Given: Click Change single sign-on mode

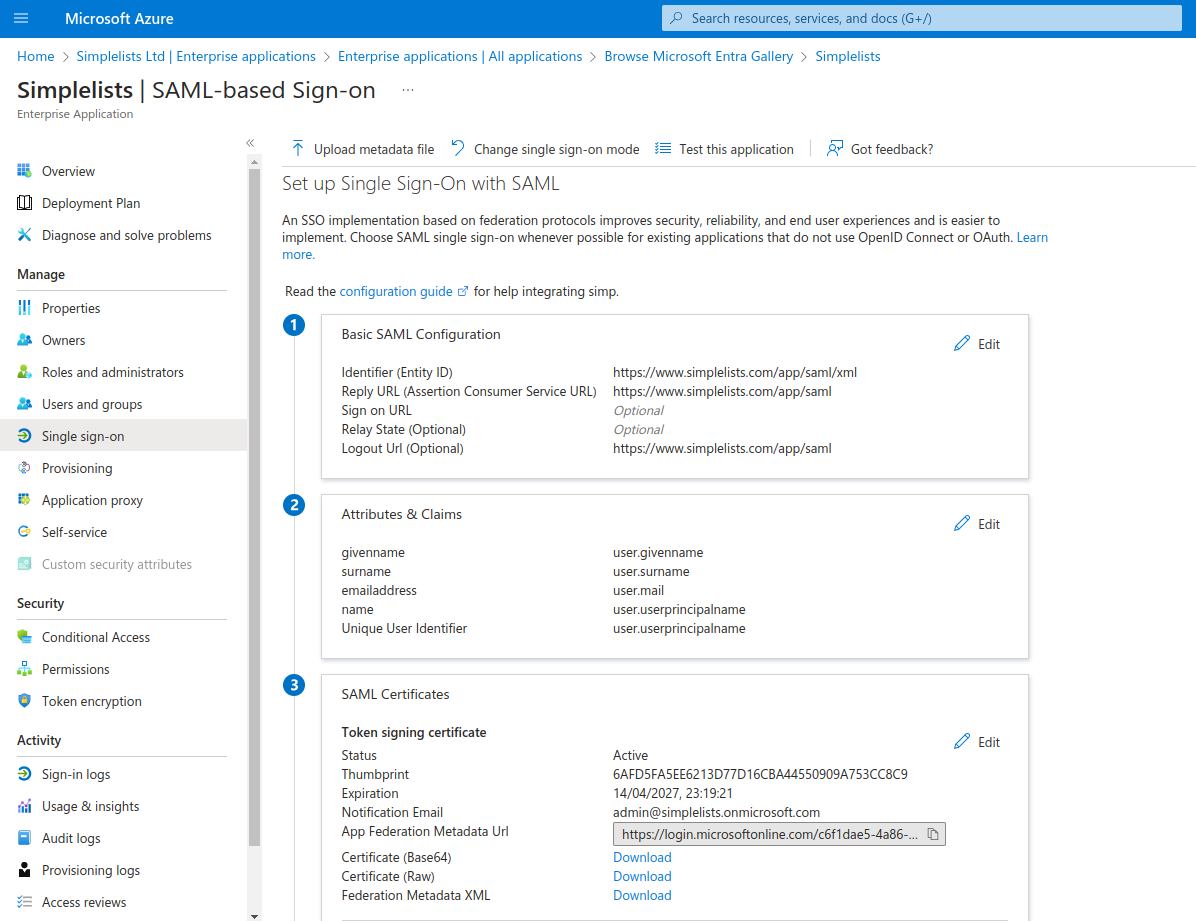Looking at the screenshot, I should (x=545, y=149).
